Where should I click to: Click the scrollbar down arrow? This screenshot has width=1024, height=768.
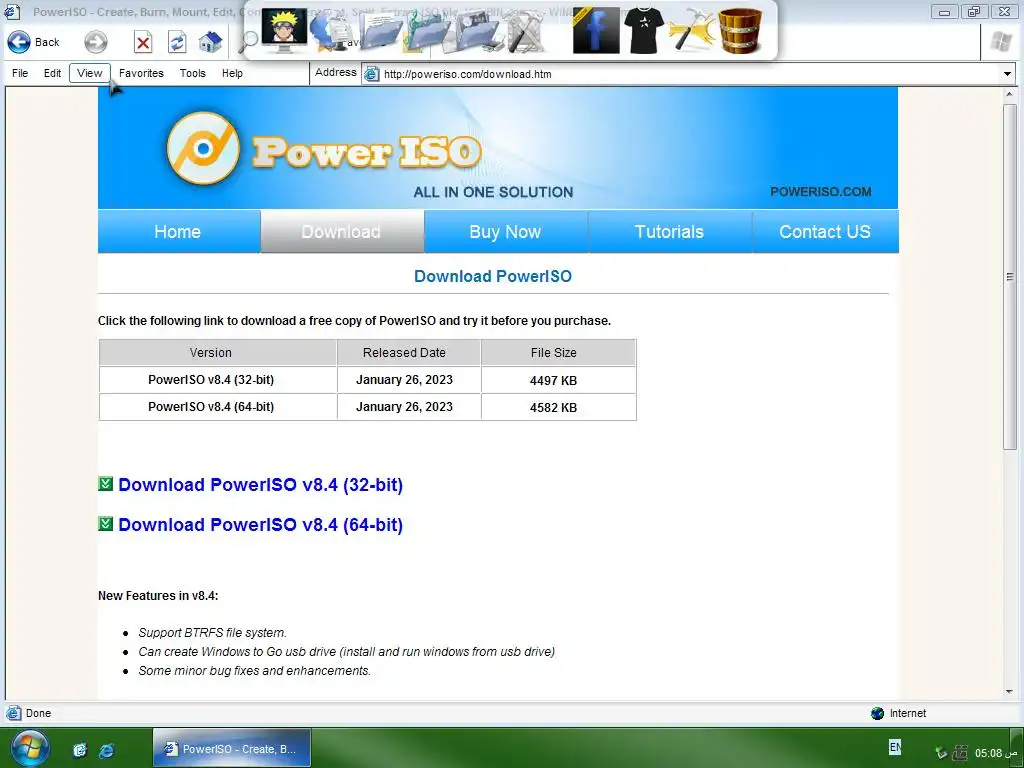click(x=1010, y=692)
